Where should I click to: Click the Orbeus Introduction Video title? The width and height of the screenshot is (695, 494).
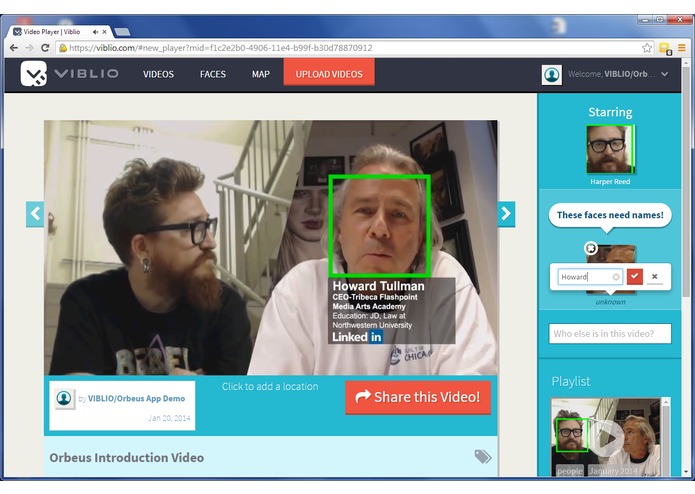tap(127, 458)
